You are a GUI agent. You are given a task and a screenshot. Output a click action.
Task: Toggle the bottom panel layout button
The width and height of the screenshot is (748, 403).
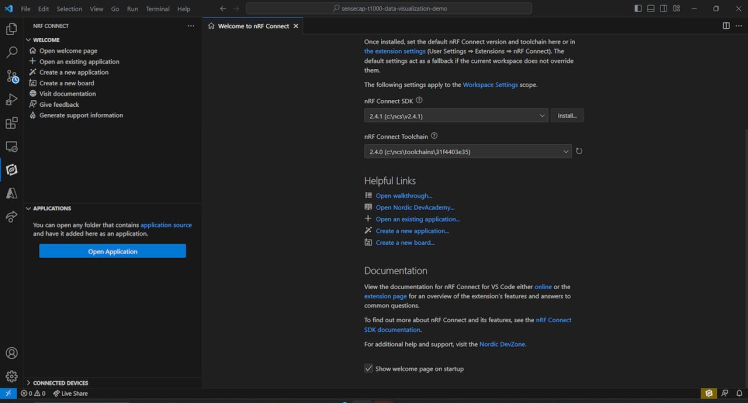click(x=651, y=9)
